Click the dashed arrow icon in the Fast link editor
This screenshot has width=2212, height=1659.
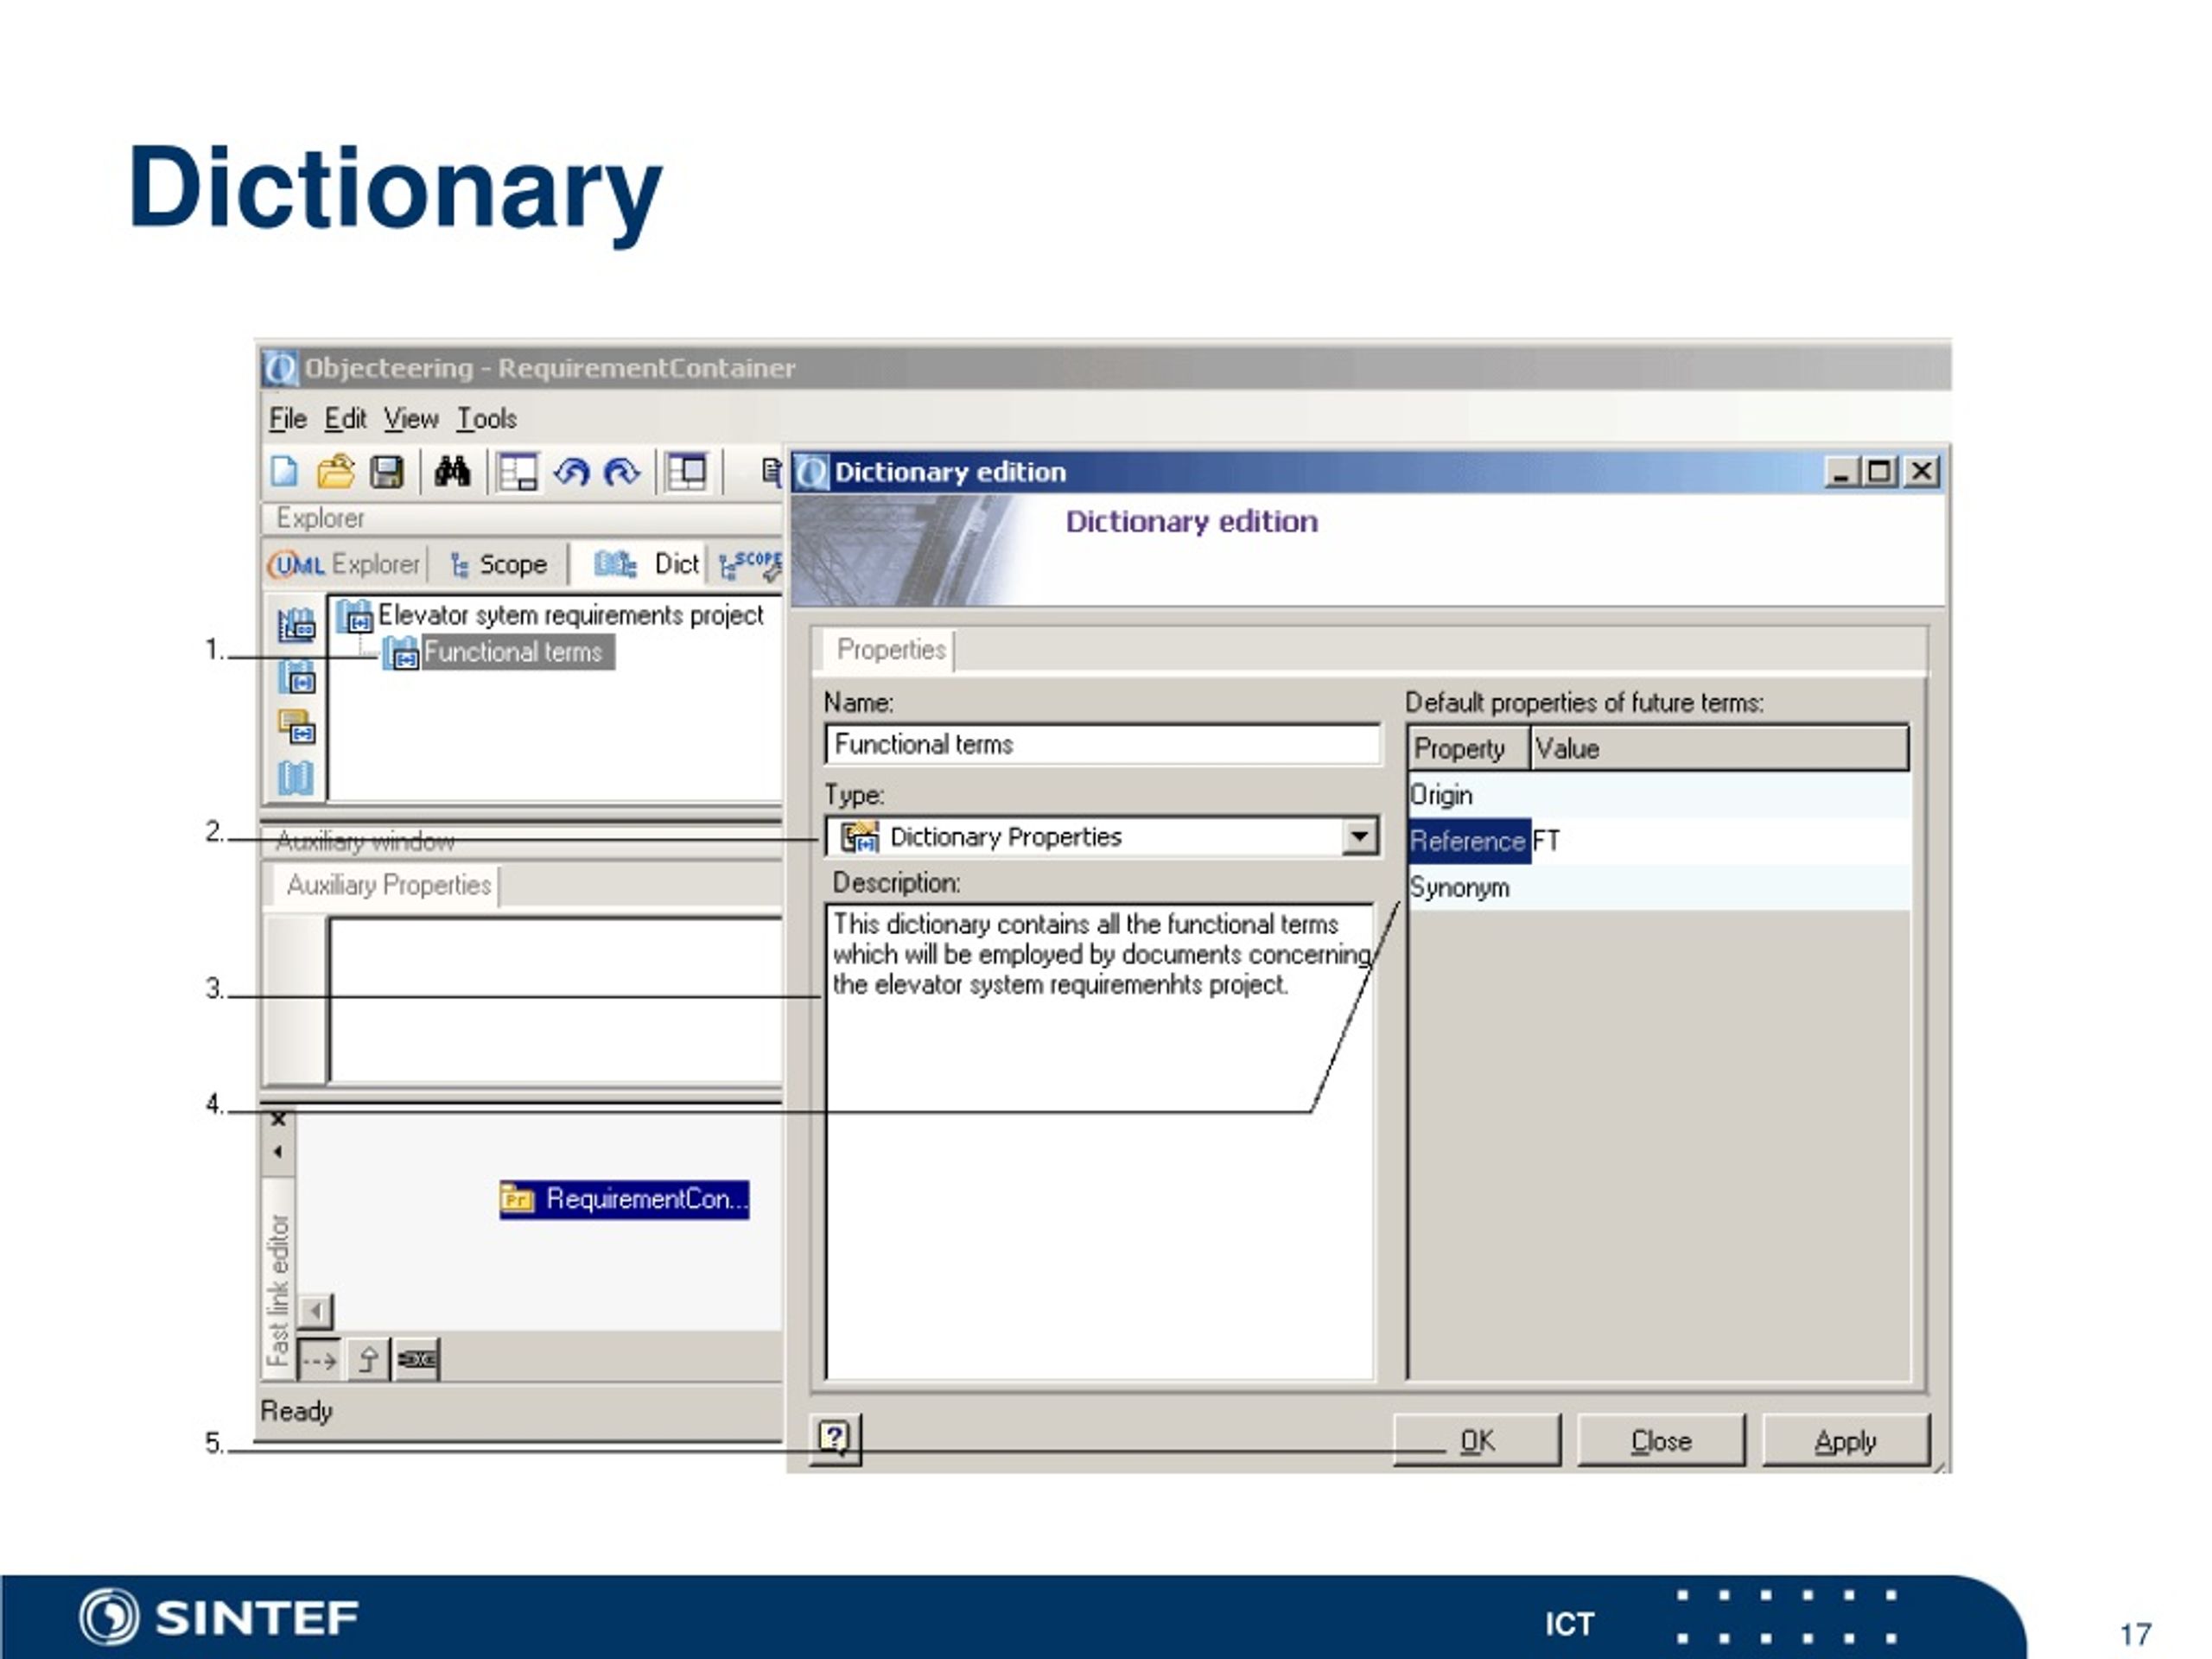point(319,1360)
